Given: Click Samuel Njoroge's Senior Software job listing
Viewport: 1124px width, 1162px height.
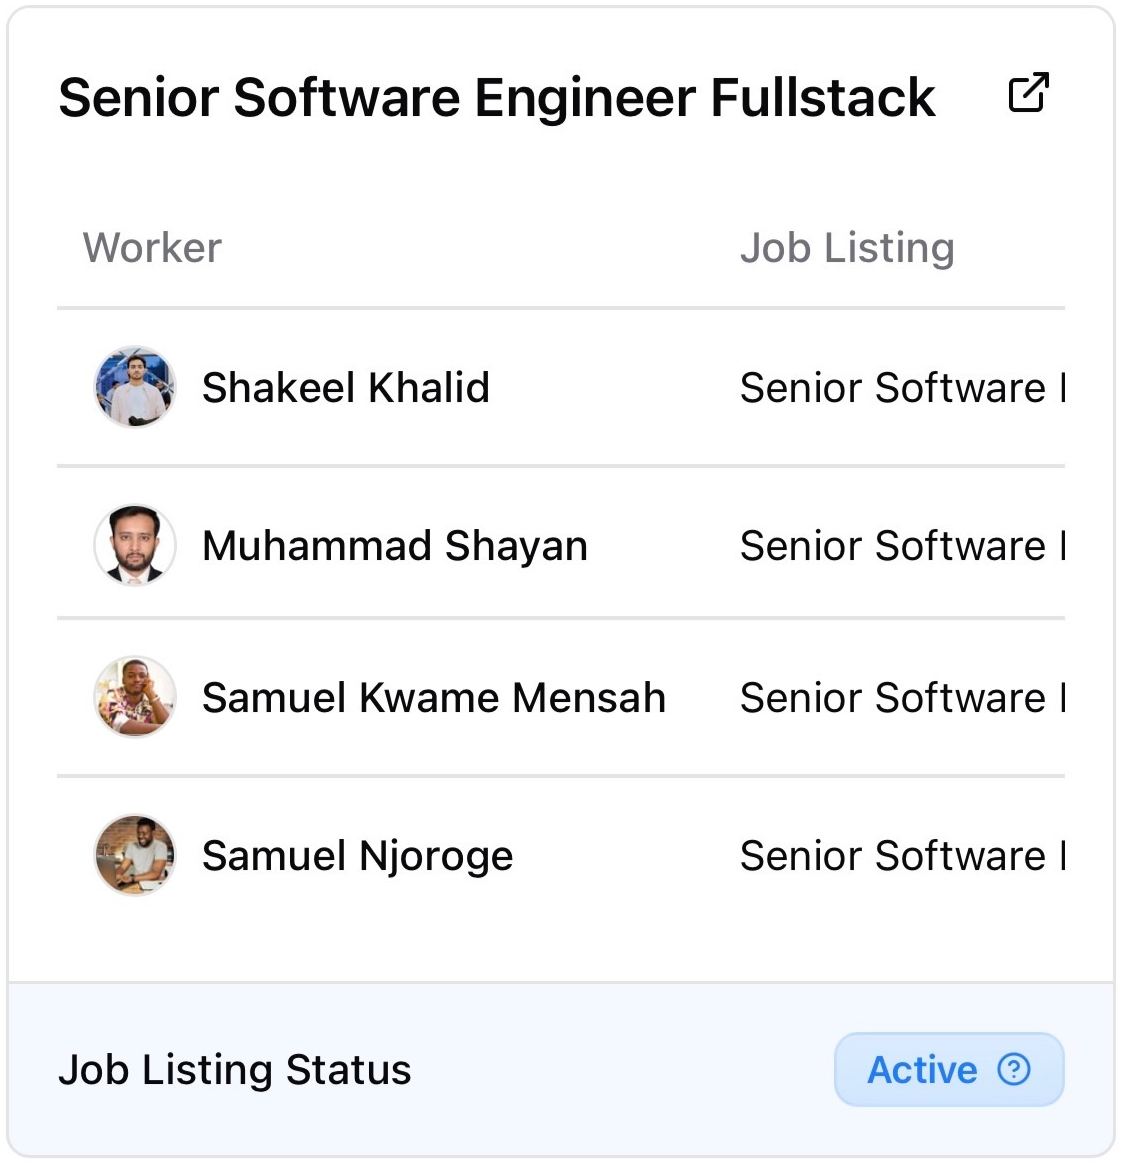Looking at the screenshot, I should (x=901, y=856).
